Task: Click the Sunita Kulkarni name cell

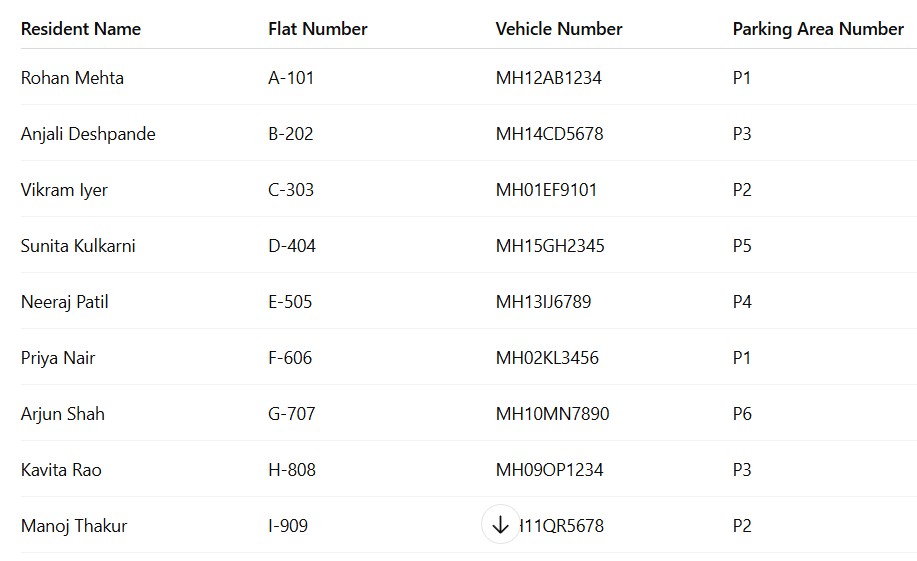Action: (x=78, y=246)
